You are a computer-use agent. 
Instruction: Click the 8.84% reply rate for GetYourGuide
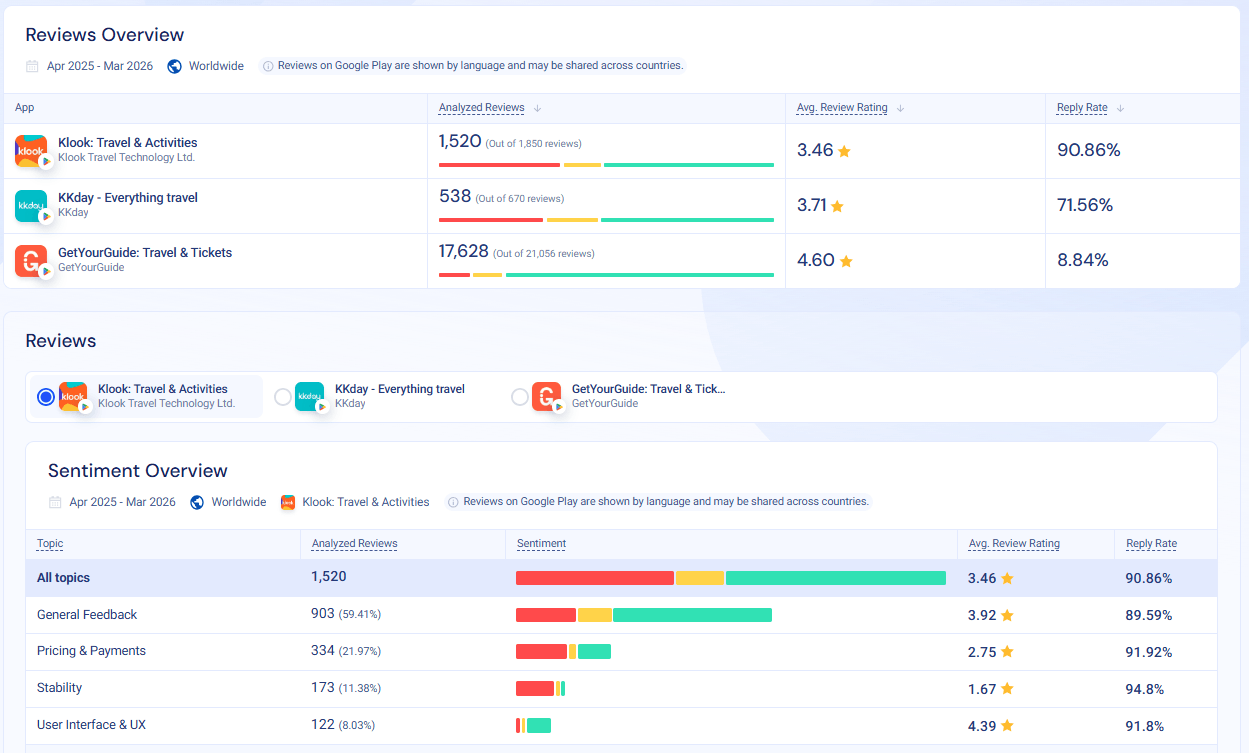click(1083, 261)
